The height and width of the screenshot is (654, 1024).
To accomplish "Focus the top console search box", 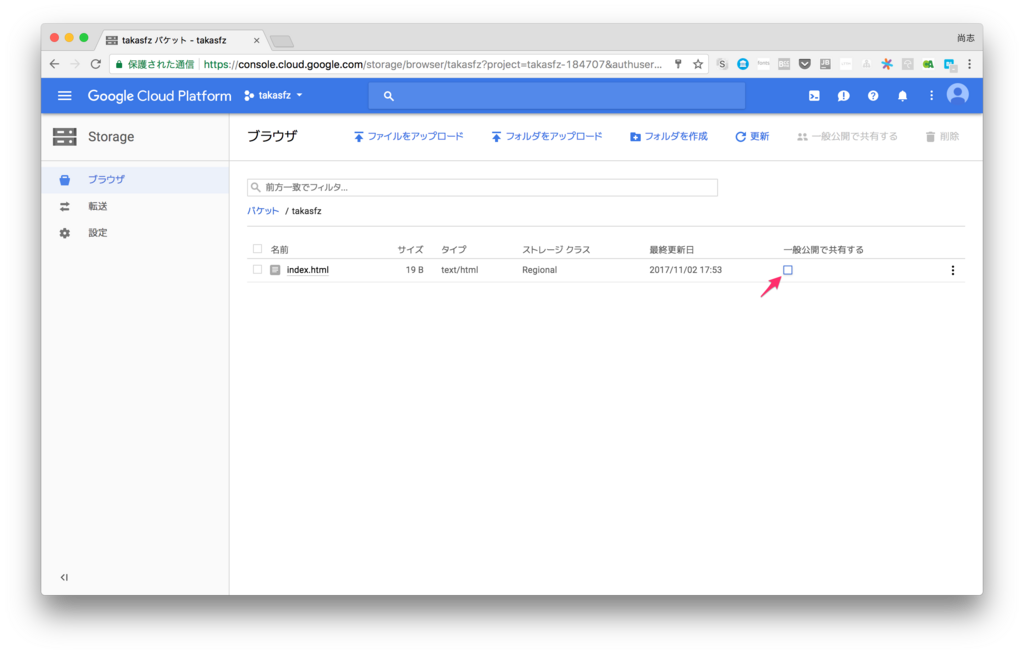I will [557, 96].
